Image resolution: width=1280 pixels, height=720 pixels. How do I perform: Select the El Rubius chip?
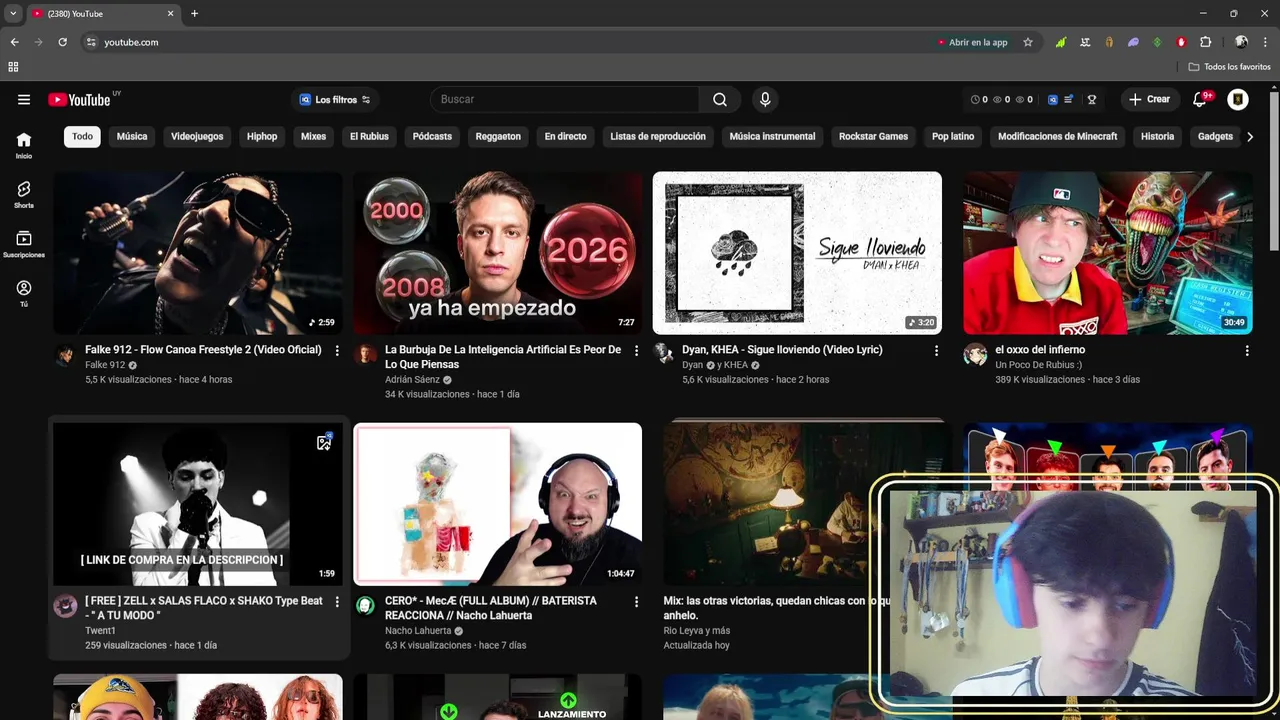point(369,136)
